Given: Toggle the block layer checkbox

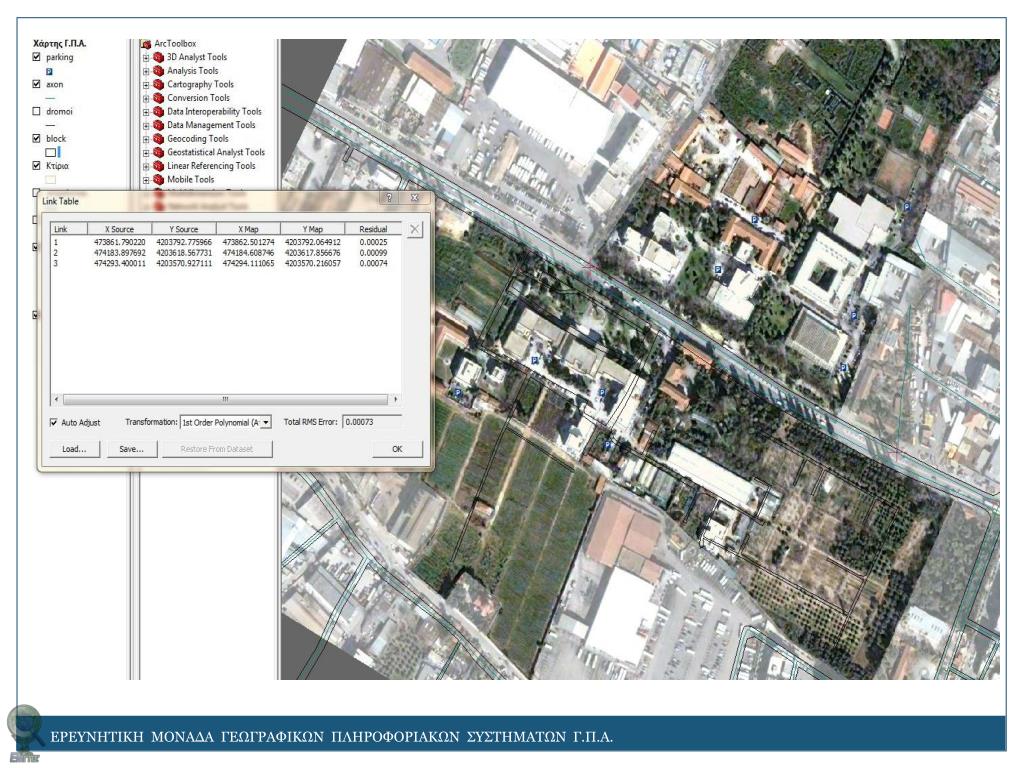Looking at the screenshot, I should tap(37, 138).
